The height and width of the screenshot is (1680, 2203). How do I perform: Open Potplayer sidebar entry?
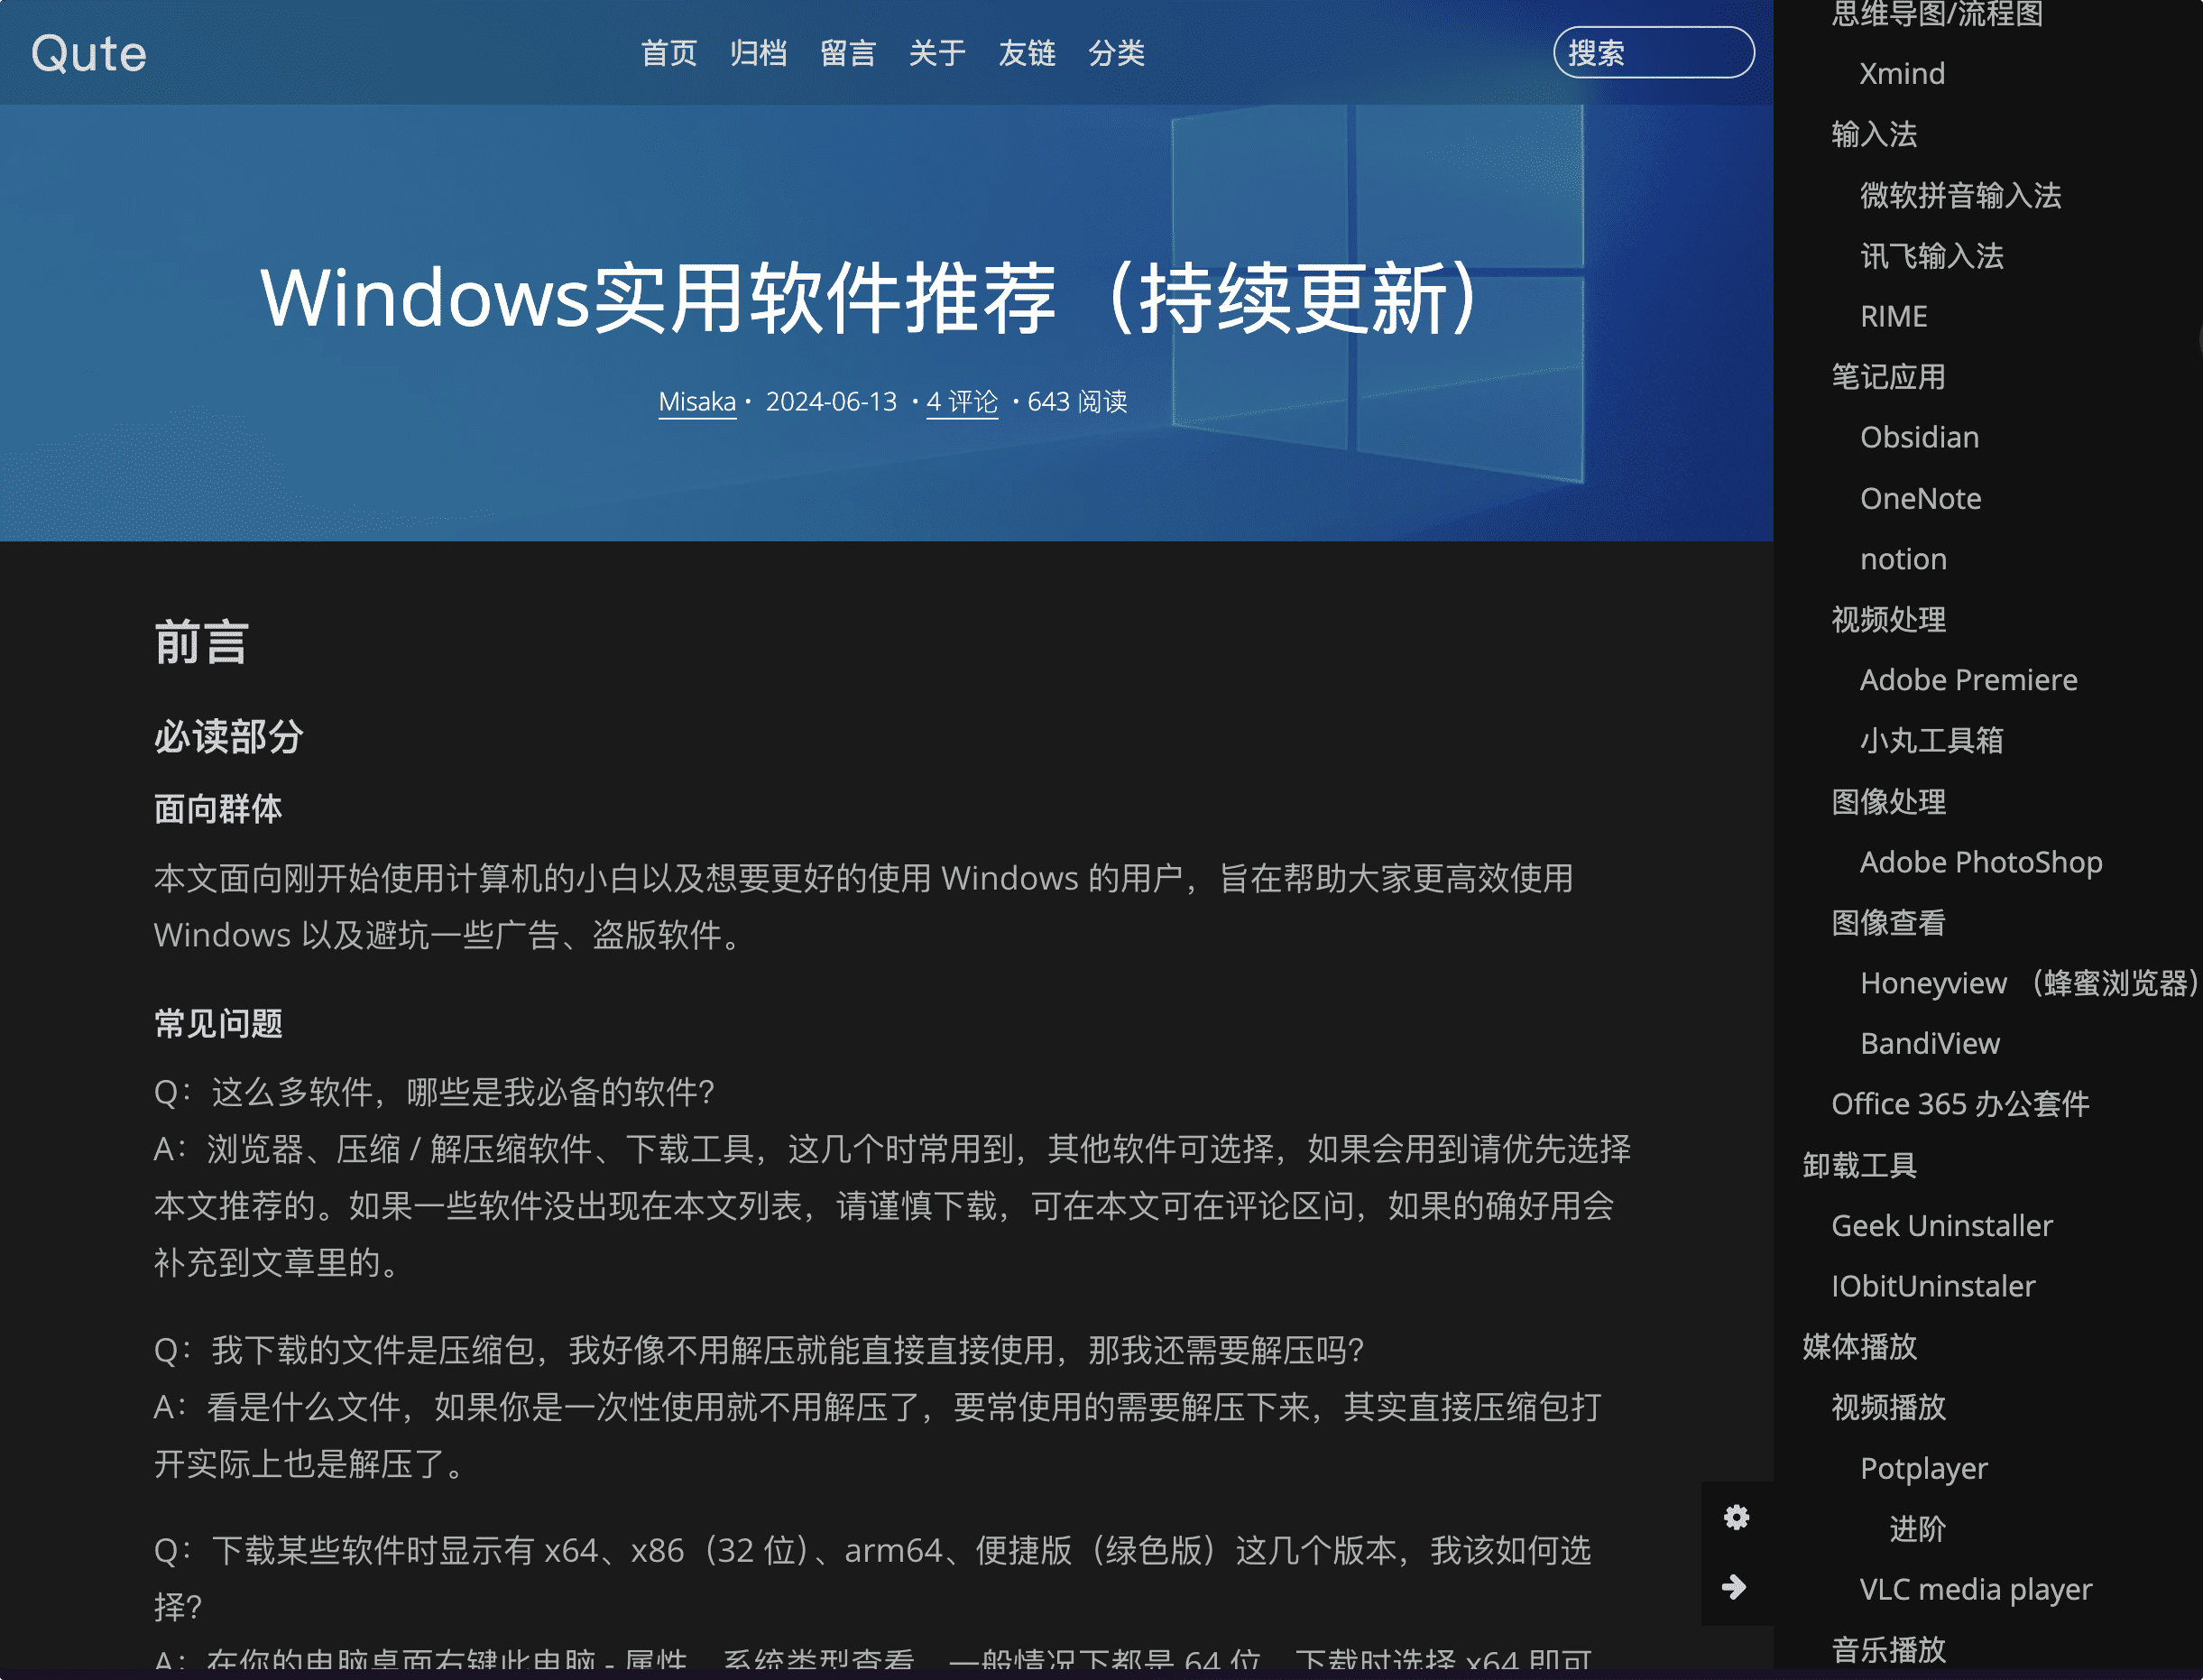(x=1922, y=1466)
